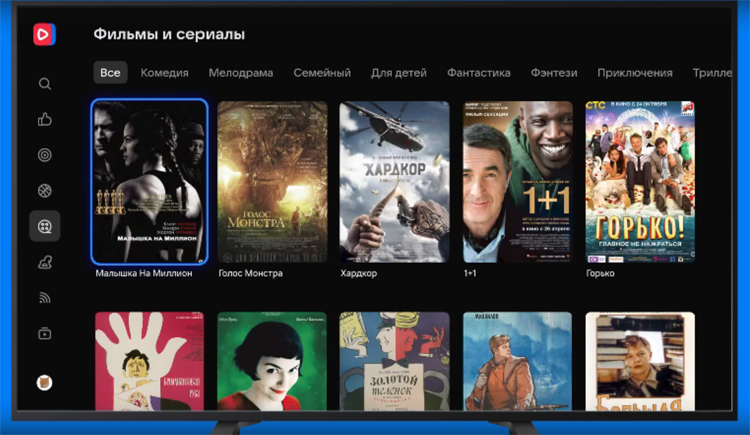This screenshot has width=750, height=435.
Task: Click the target-shaped circle icon in sidebar
Action: [45, 155]
